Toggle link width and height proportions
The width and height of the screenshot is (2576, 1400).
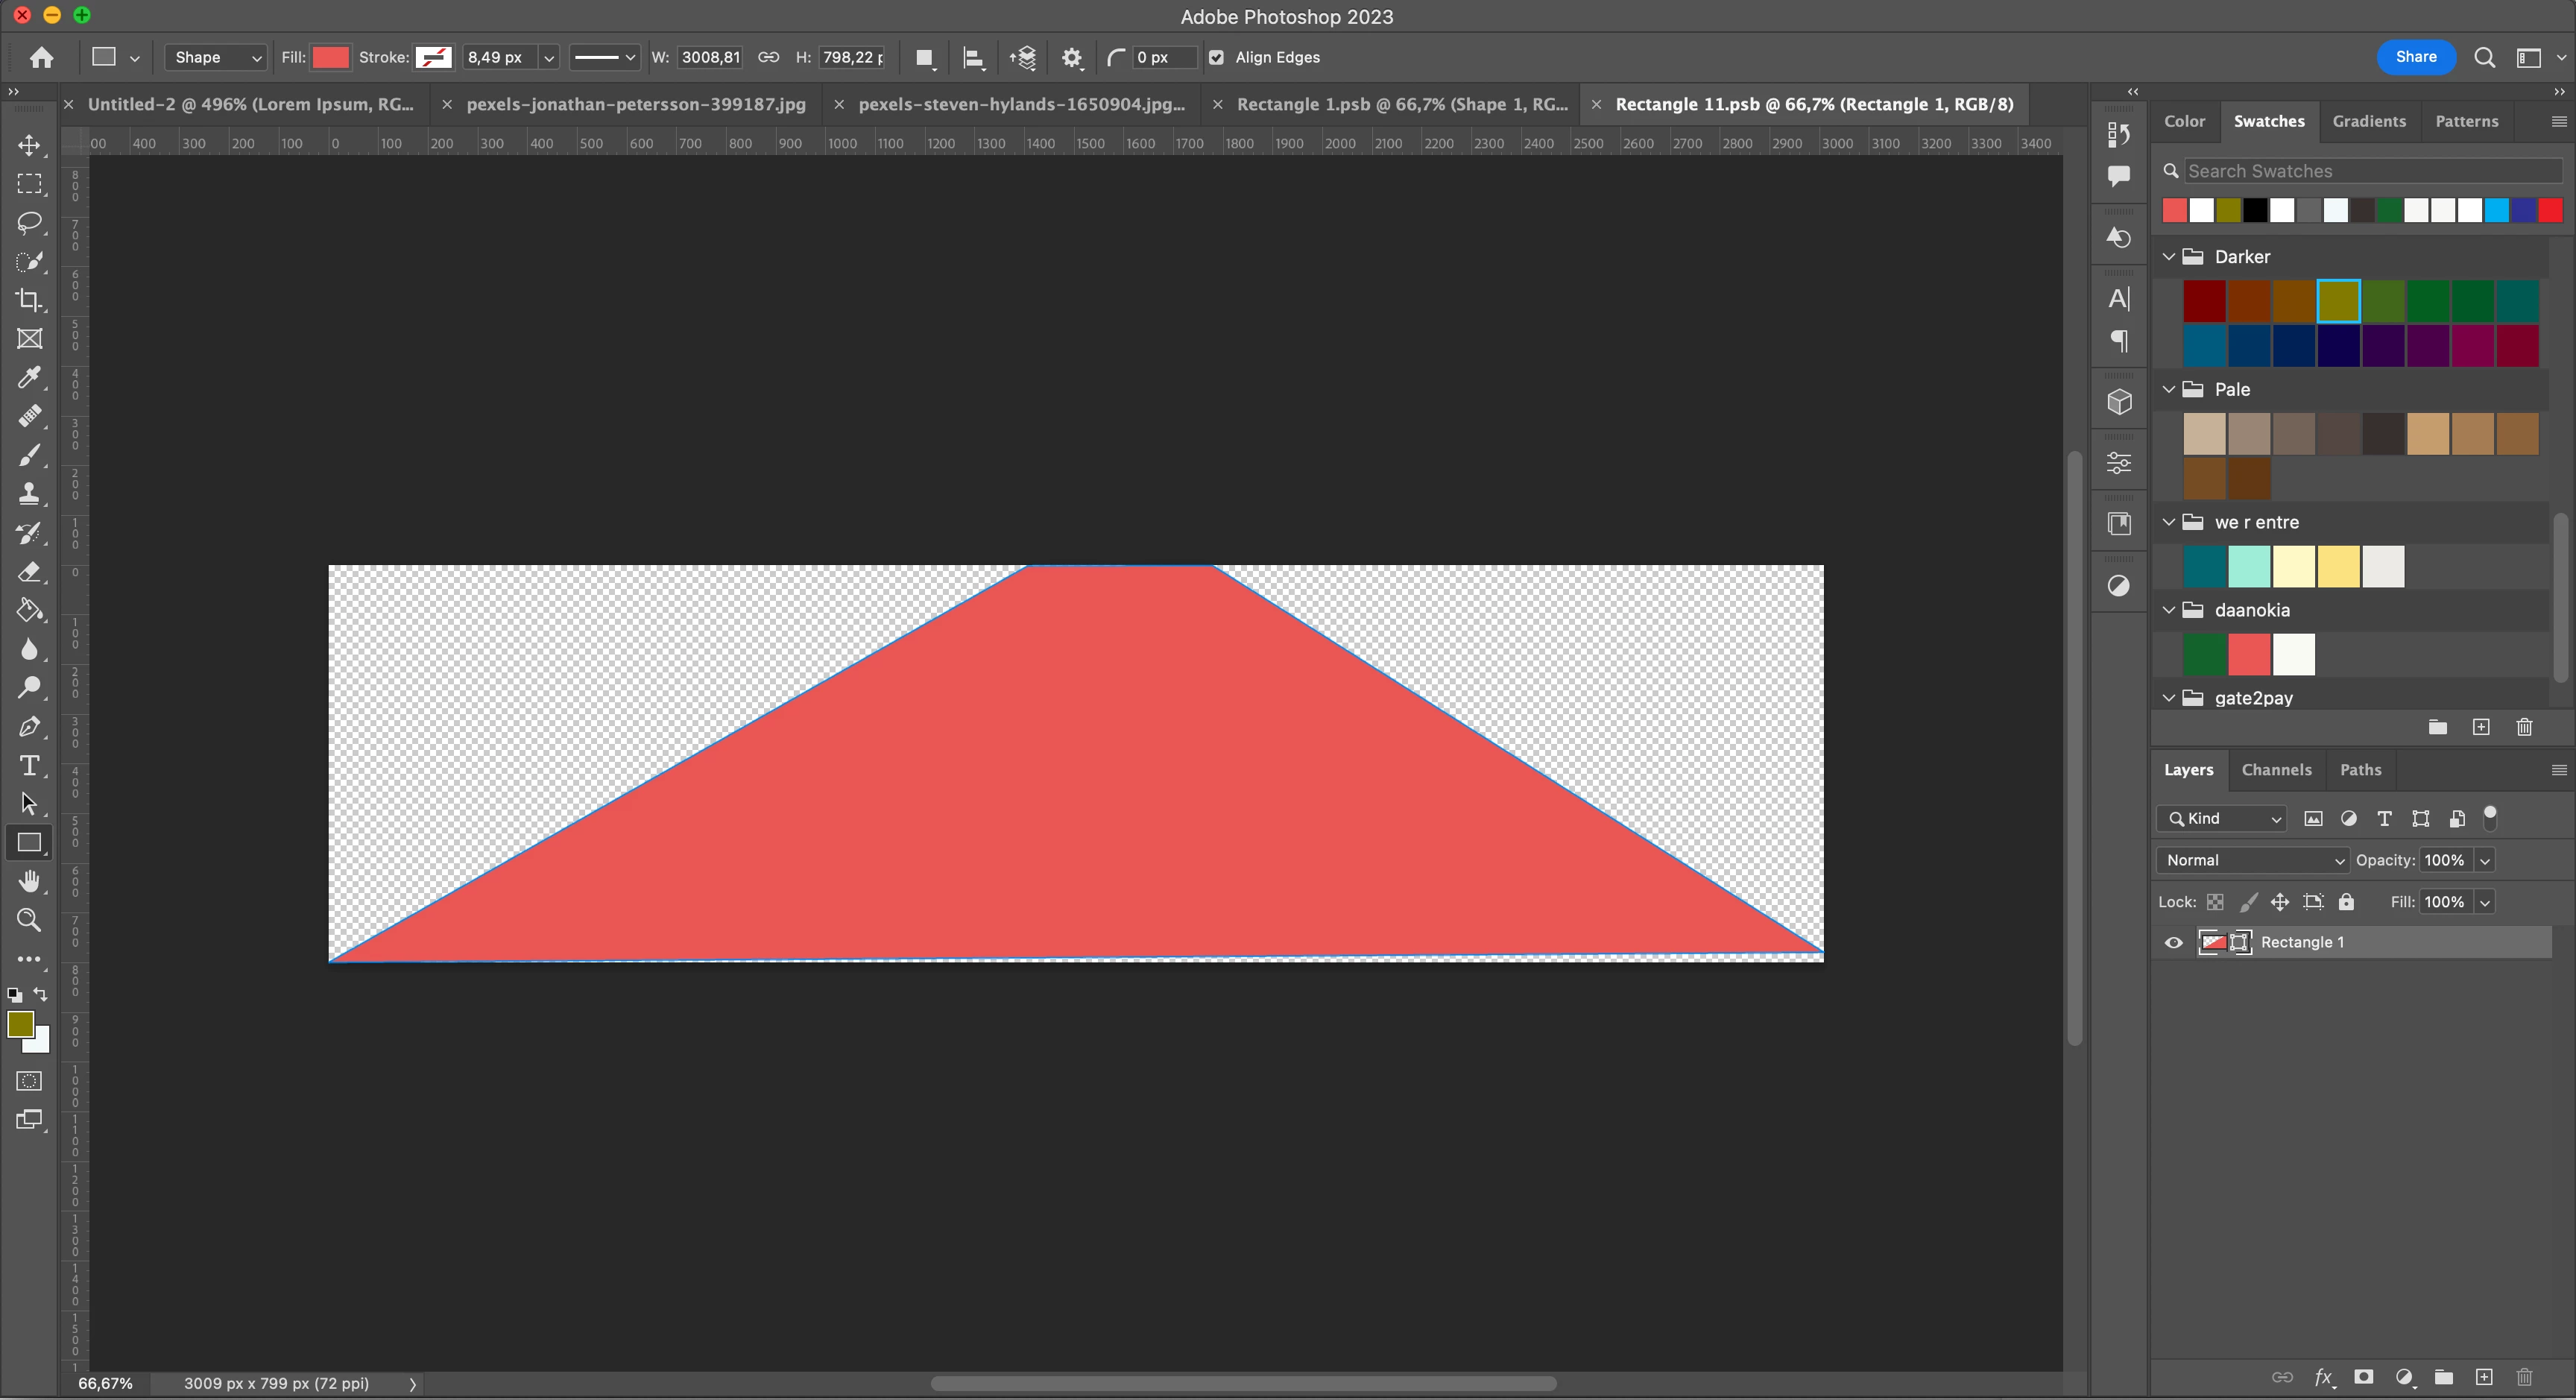point(768,57)
